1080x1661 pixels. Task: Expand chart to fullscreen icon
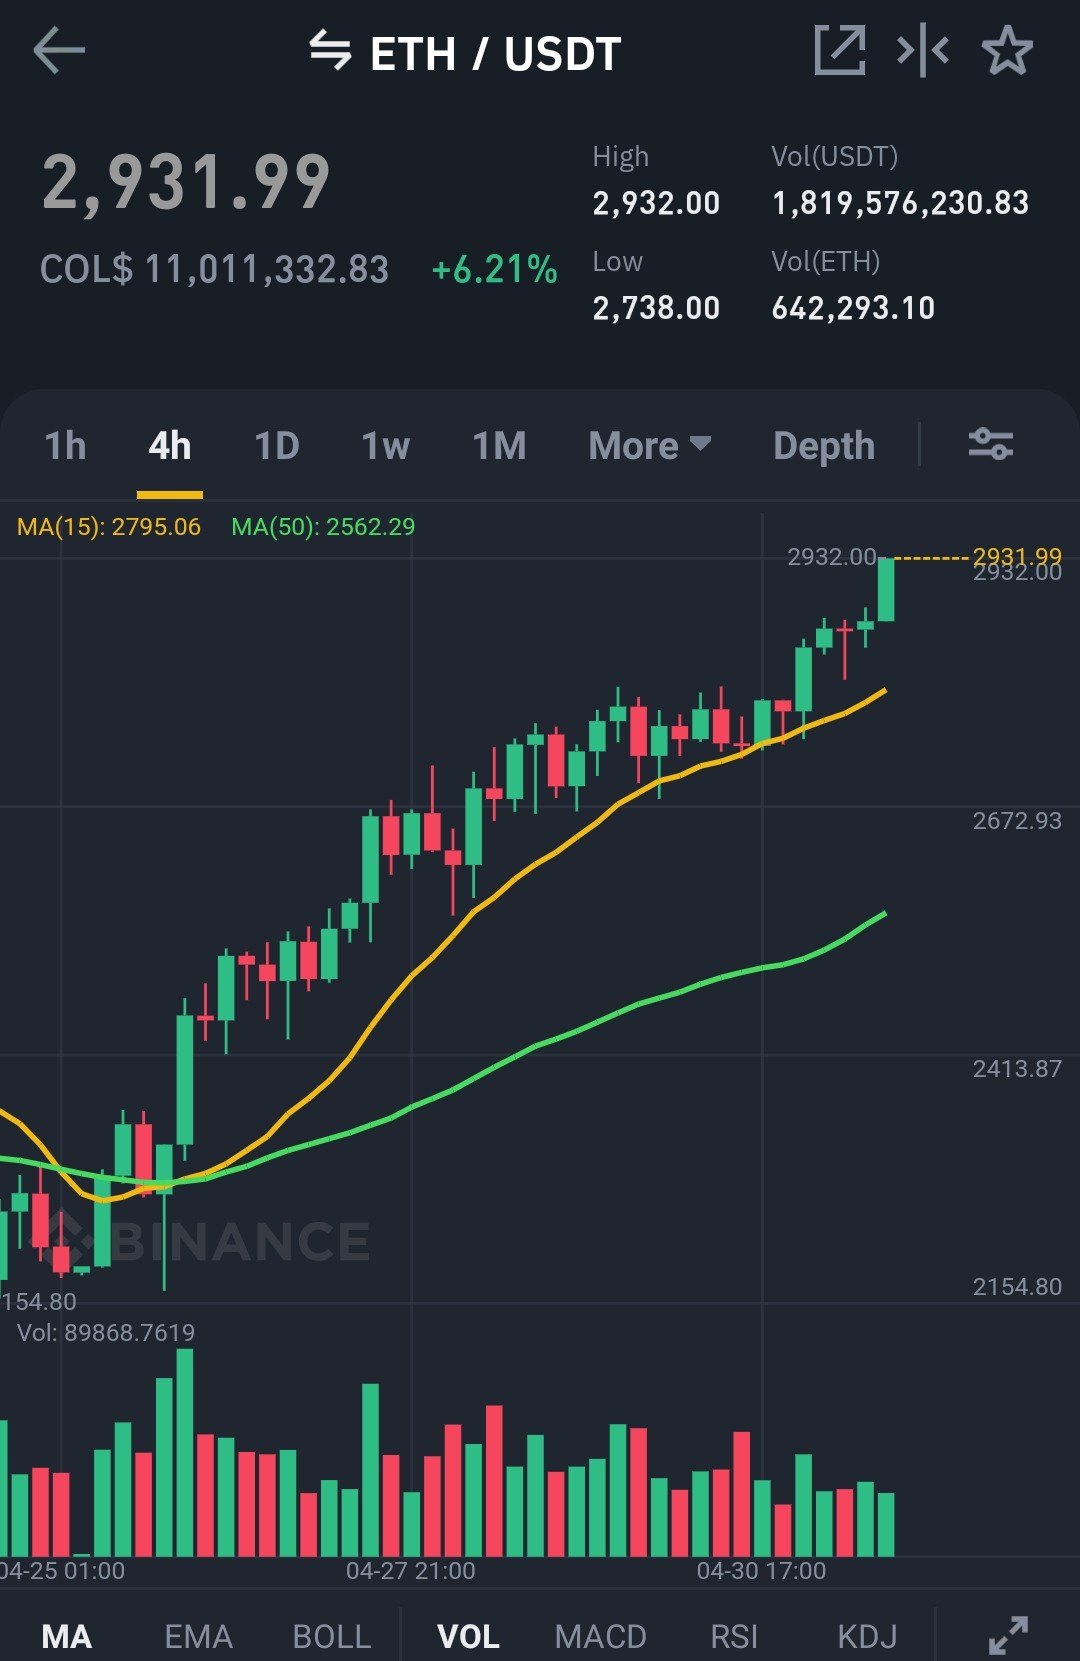click(1008, 1636)
